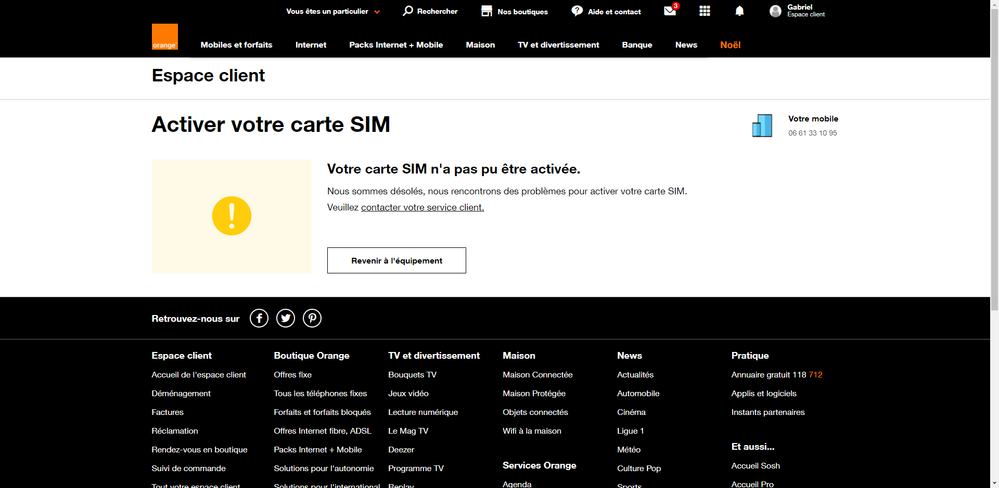Open the News menu
The width and height of the screenshot is (999, 488).
click(x=686, y=45)
